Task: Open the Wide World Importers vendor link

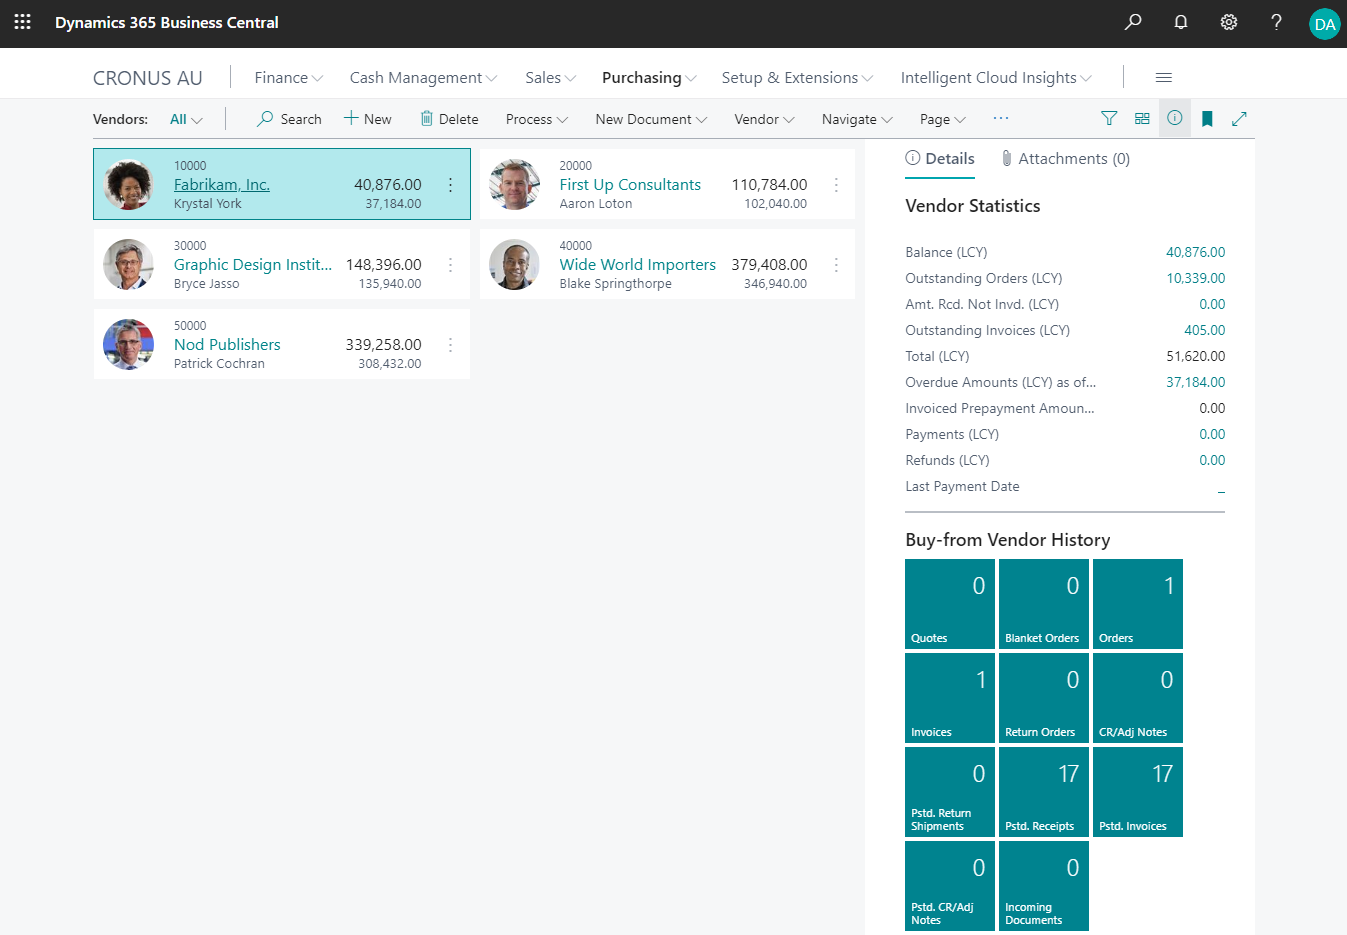Action: click(x=637, y=265)
